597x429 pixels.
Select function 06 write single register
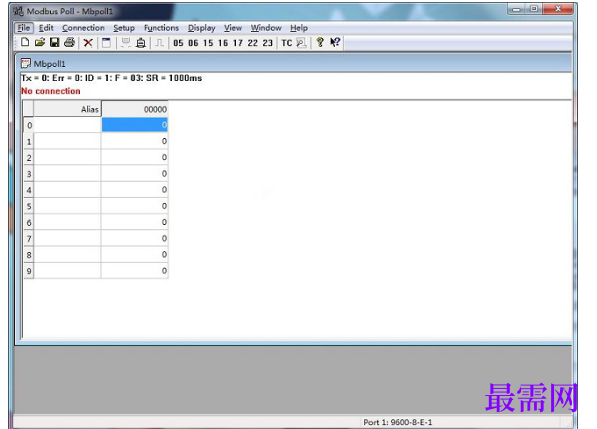[x=193, y=43]
